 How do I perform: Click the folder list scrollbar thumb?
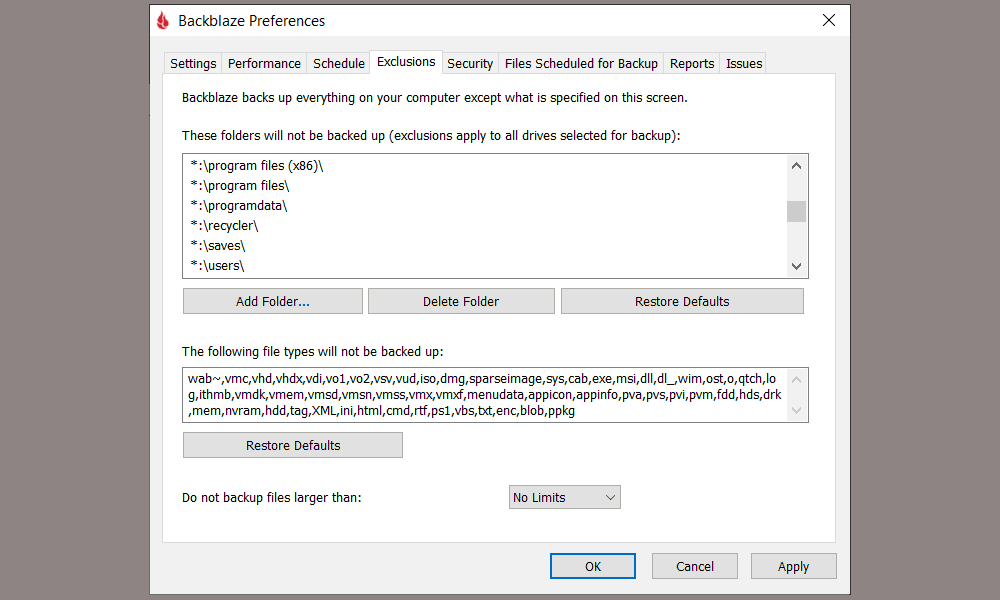pos(796,212)
